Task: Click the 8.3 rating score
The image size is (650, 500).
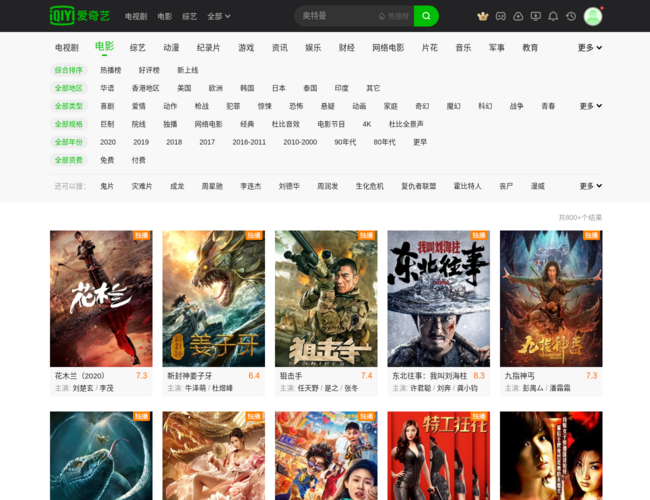Action: click(x=479, y=376)
